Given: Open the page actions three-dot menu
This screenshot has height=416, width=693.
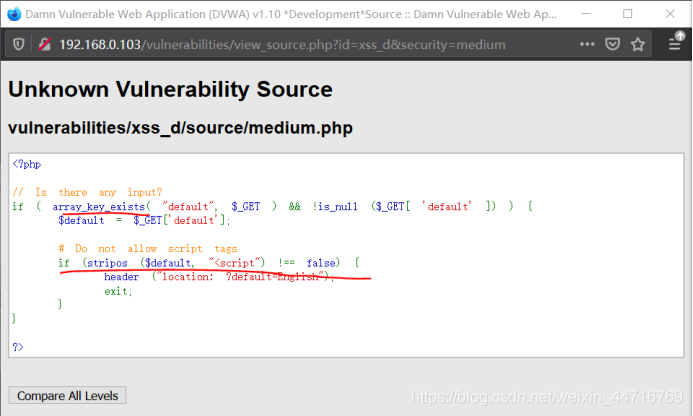Looking at the screenshot, I should coord(587,44).
